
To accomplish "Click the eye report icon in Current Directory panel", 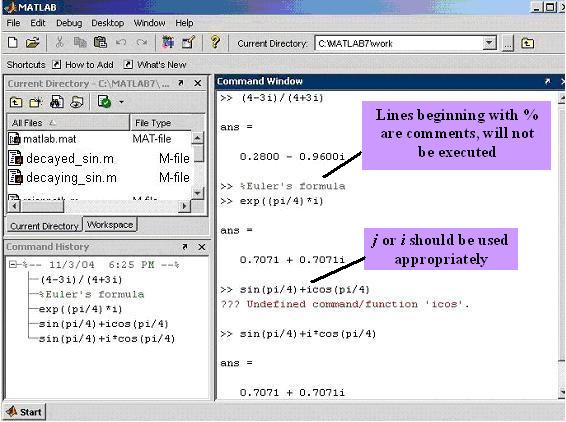I will (77, 103).
